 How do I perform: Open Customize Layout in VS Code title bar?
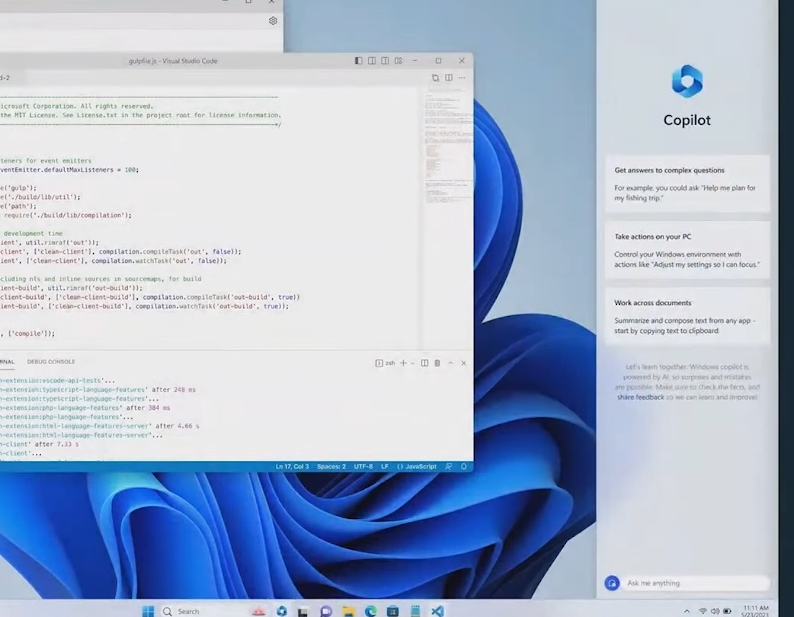tap(399, 61)
